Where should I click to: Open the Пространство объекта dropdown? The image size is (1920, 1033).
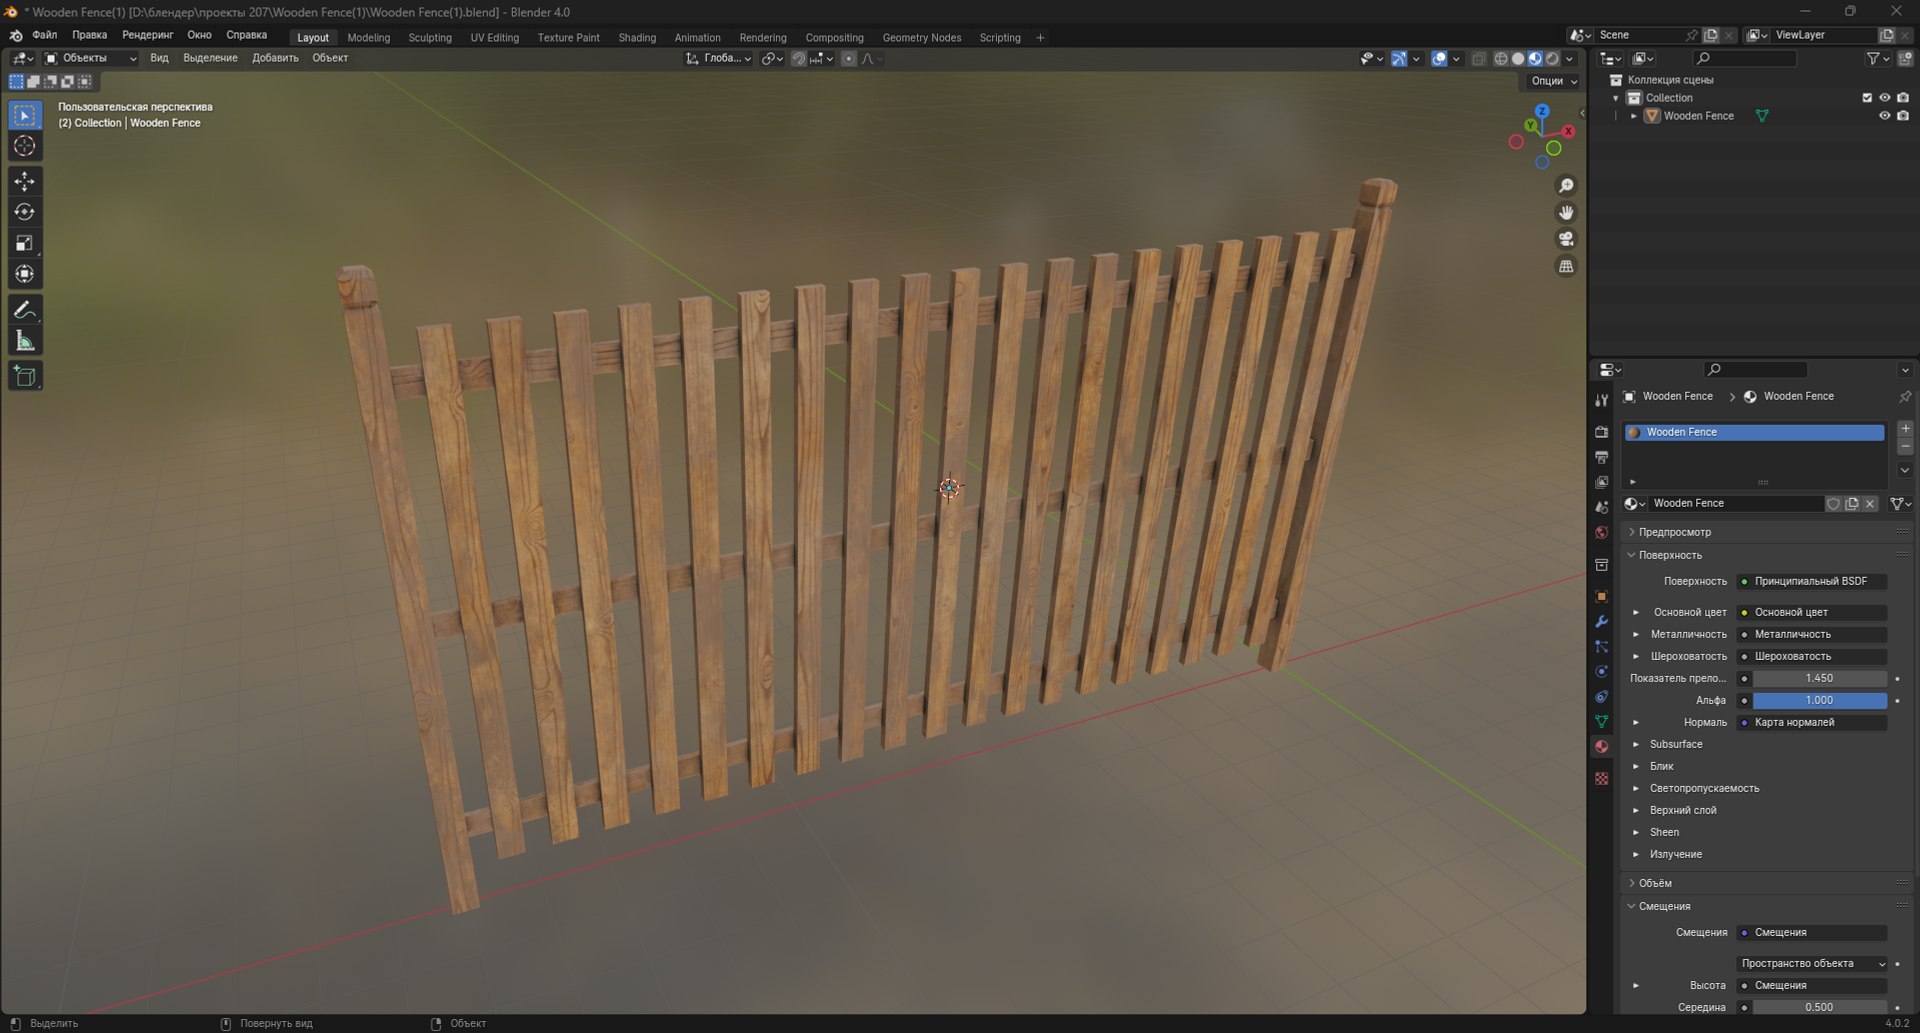coord(1812,963)
